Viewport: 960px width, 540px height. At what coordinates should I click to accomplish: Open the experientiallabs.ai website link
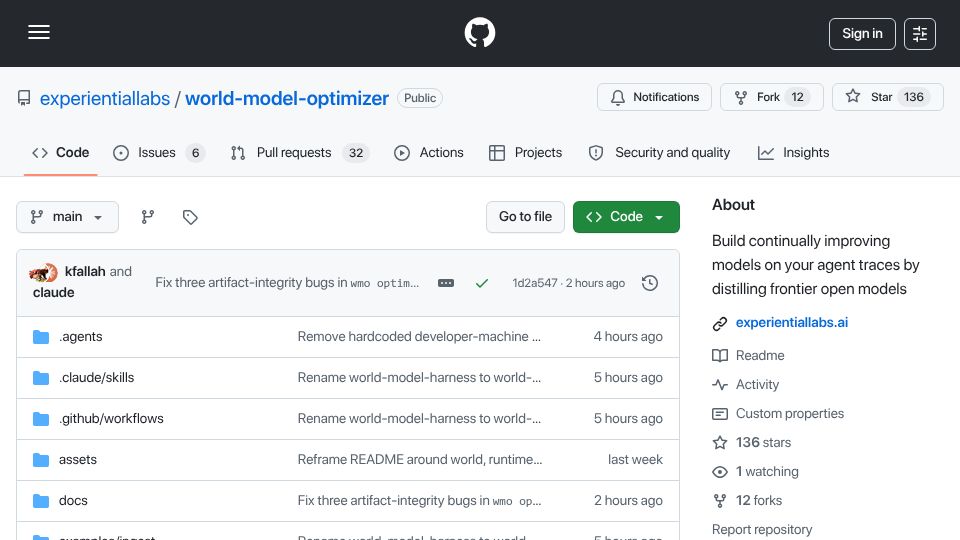[x=792, y=323]
